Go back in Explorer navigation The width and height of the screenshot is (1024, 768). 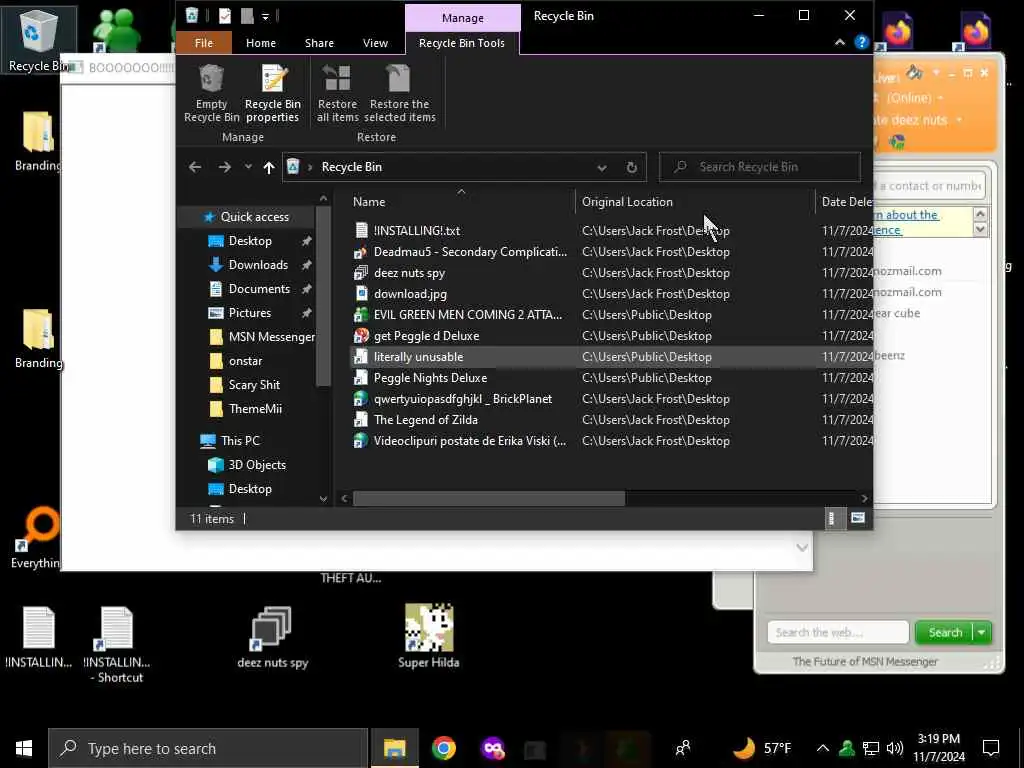pyautogui.click(x=195, y=167)
